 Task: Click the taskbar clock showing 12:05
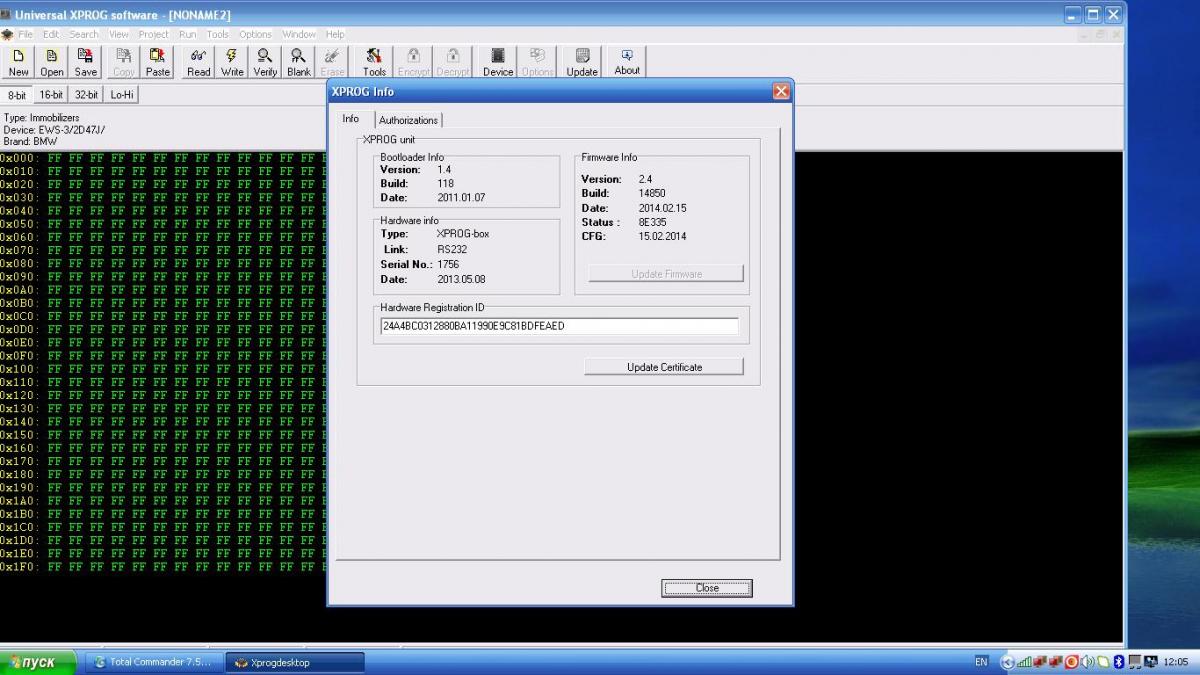(1176, 662)
